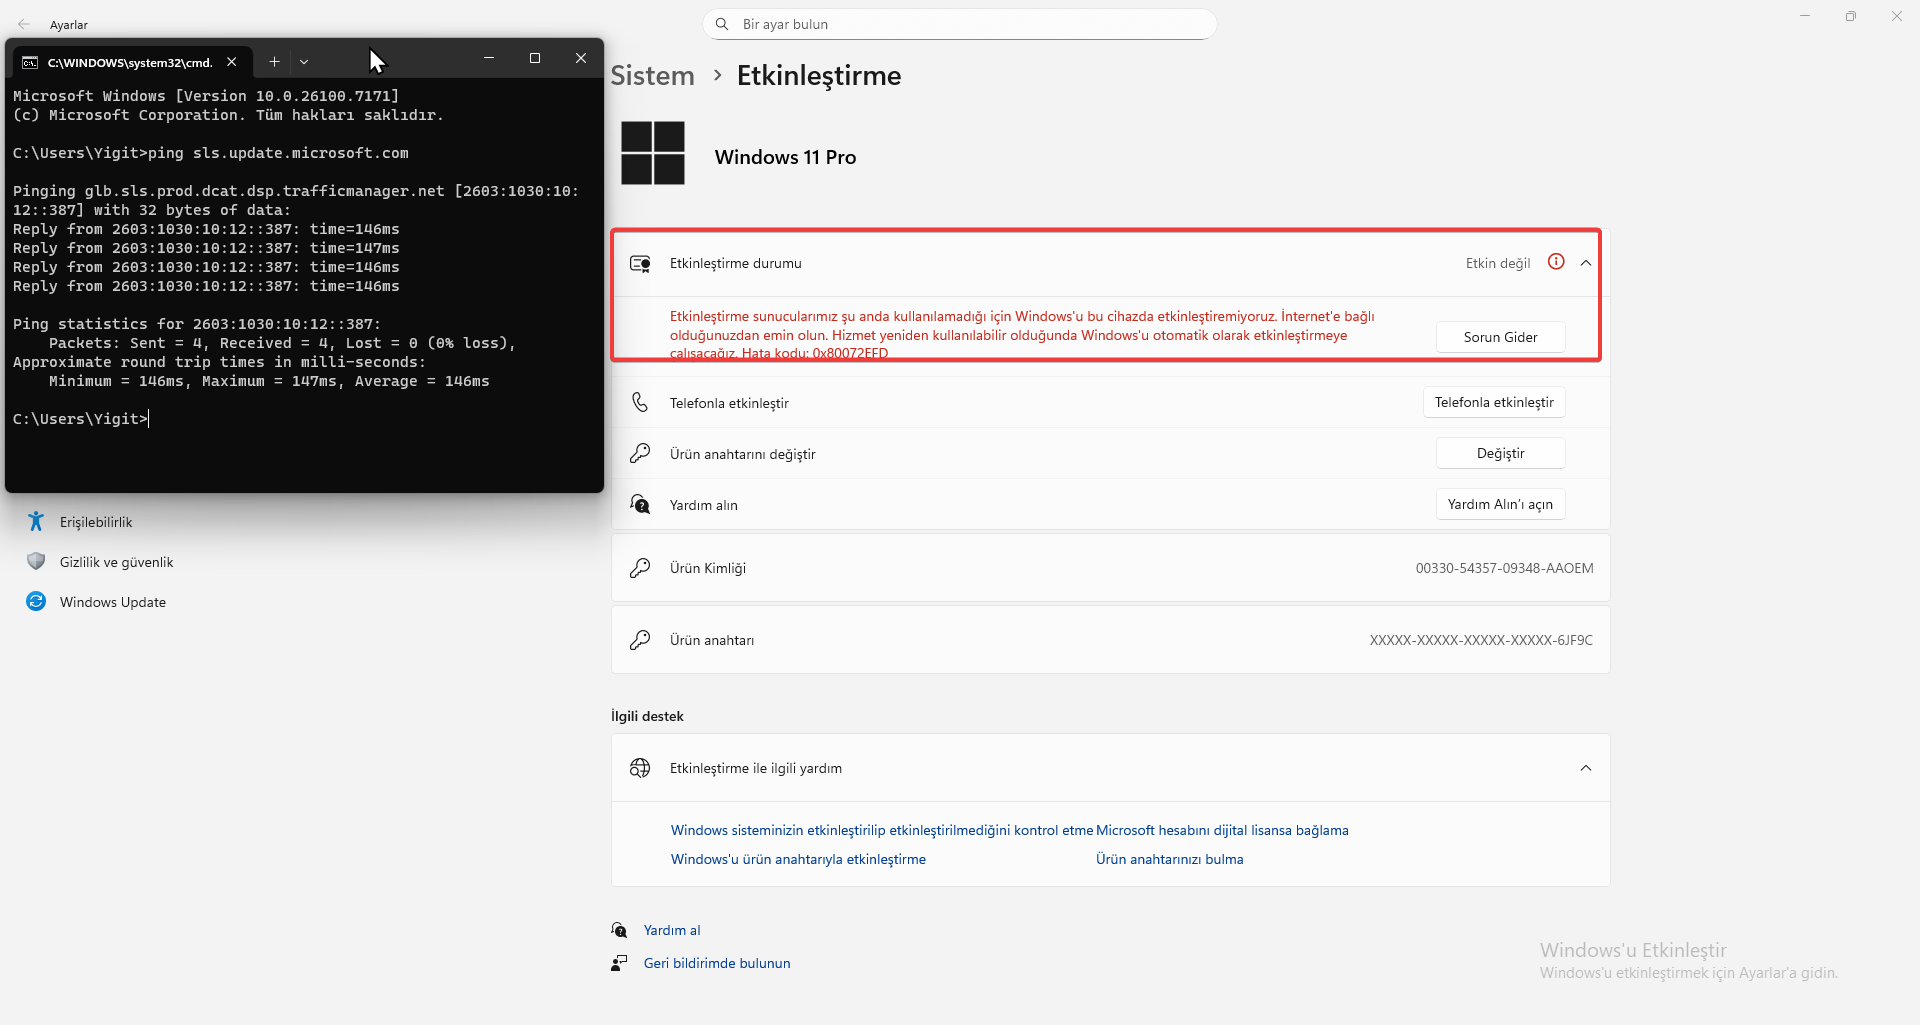Open Gizlilik ve güvenlik in sidebar
The width and height of the screenshot is (1920, 1025).
click(116, 562)
